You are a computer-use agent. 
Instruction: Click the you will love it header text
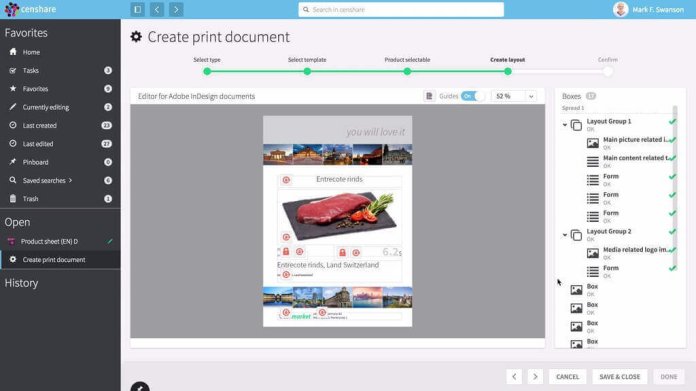coord(376,132)
